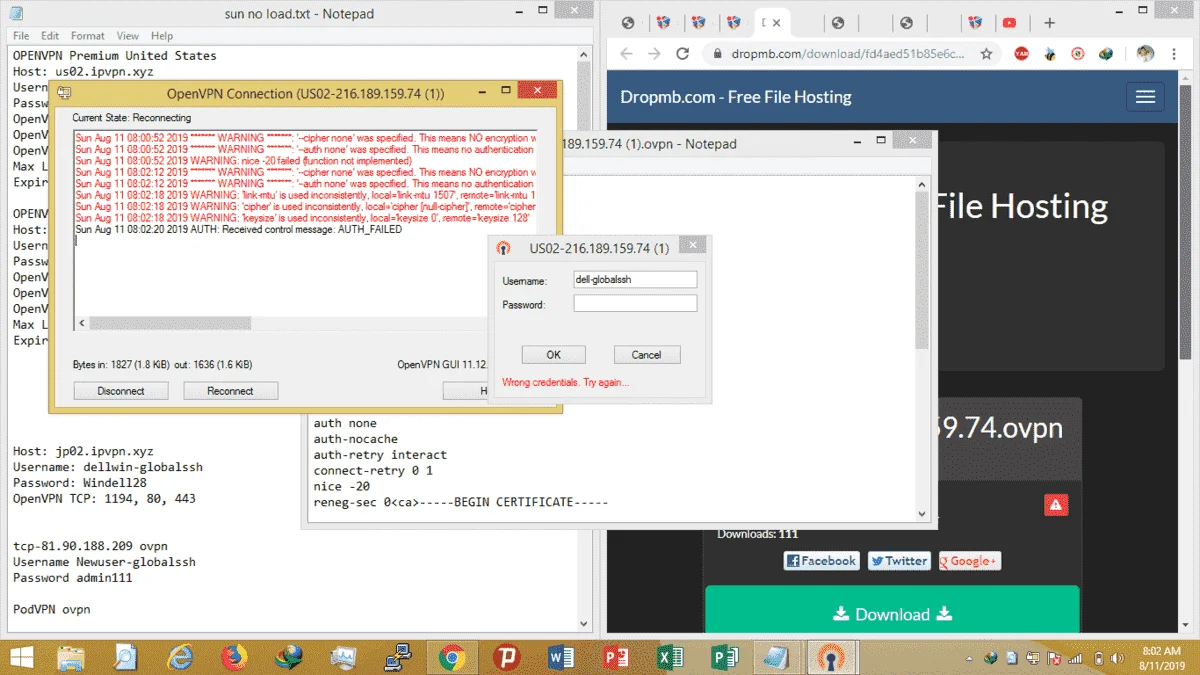
Task: Open Chrome from taskbar
Action: tap(451, 657)
